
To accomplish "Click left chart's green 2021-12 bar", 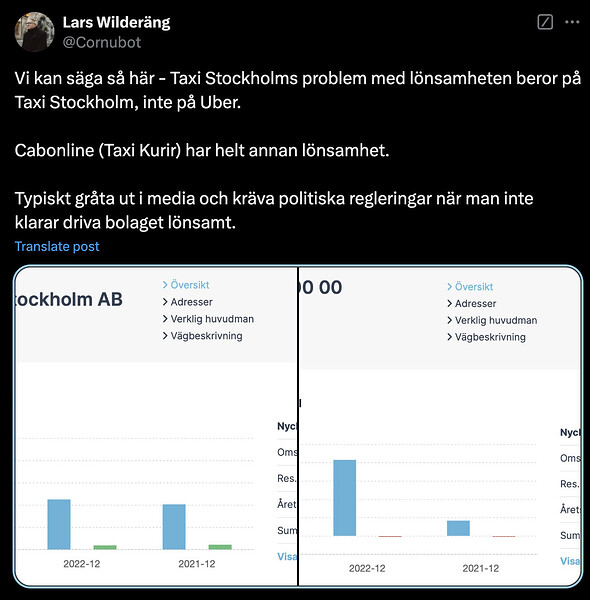I will tap(220, 547).
